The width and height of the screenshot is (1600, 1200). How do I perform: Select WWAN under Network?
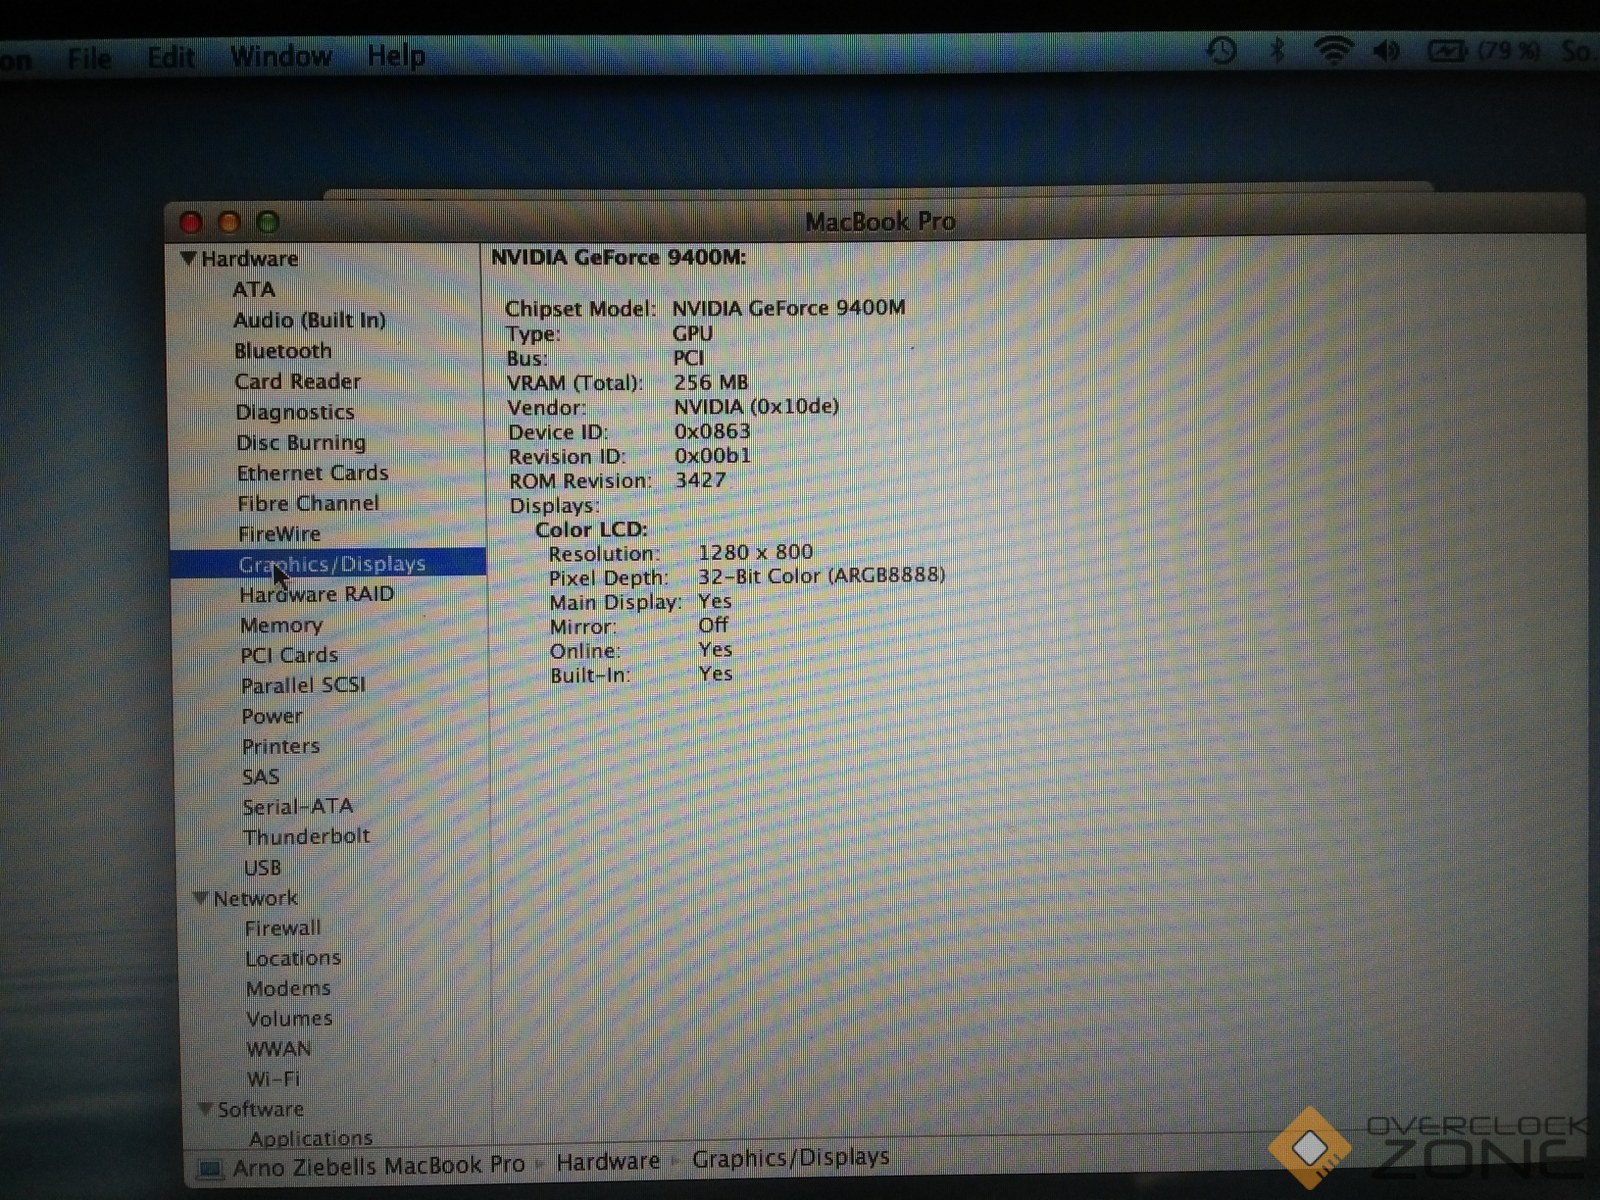279,1049
